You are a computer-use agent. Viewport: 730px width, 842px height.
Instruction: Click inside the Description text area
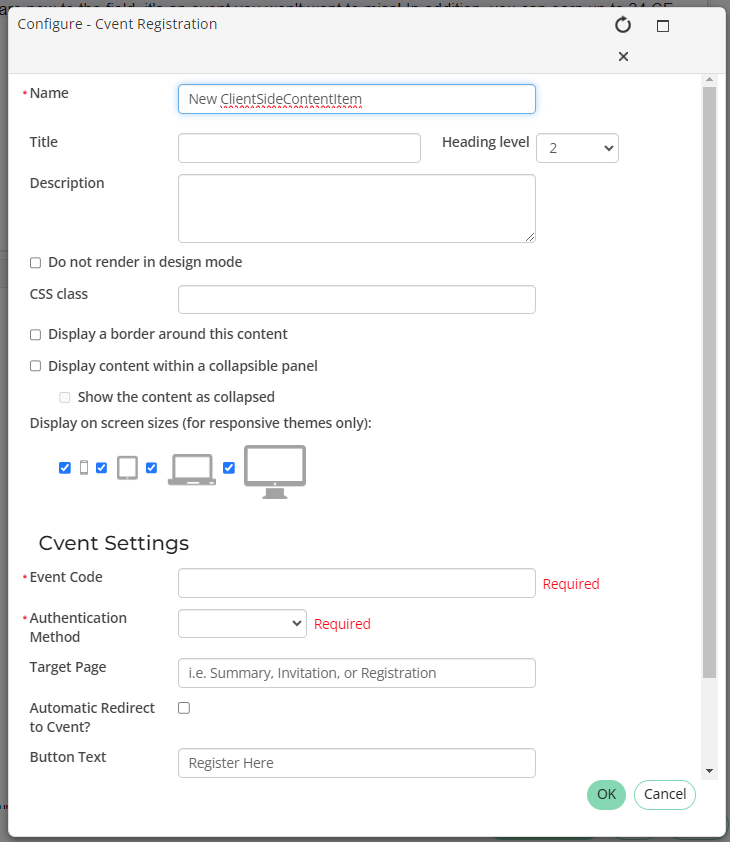tap(356, 208)
